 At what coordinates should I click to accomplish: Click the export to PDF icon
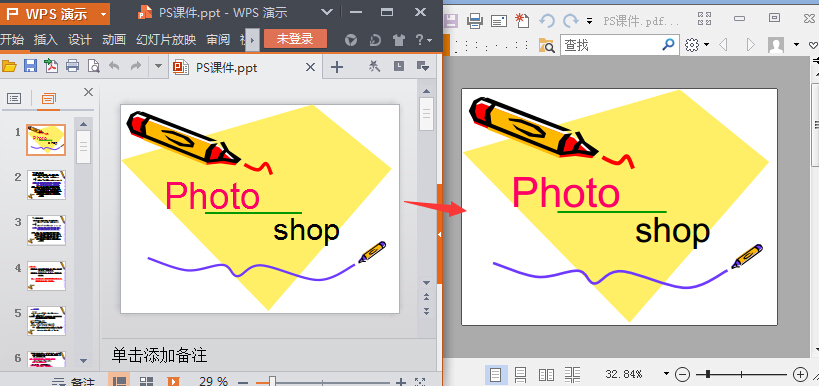pyautogui.click(x=51, y=66)
